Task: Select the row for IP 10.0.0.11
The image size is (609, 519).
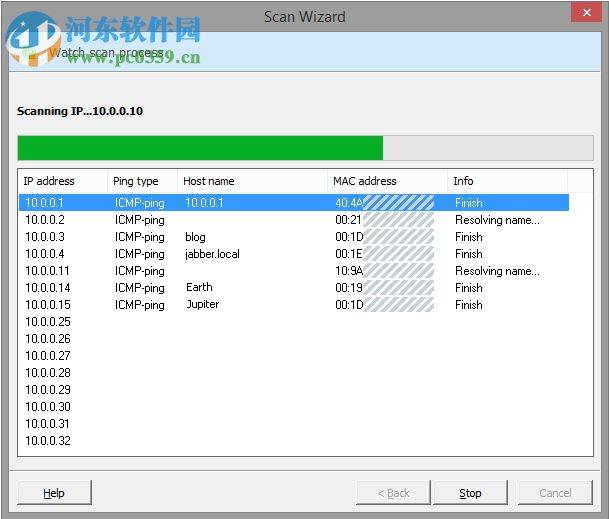Action: 294,271
